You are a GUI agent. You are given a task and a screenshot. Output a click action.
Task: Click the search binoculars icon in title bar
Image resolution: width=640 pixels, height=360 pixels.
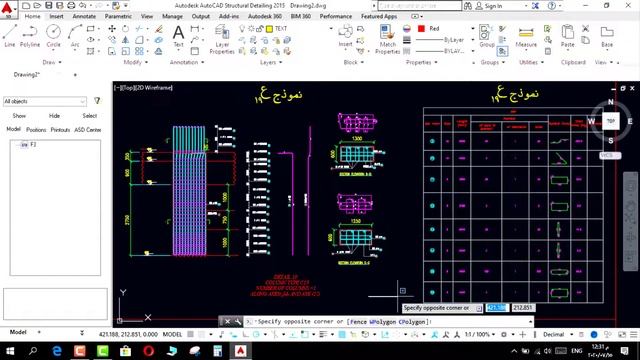coord(468,6)
